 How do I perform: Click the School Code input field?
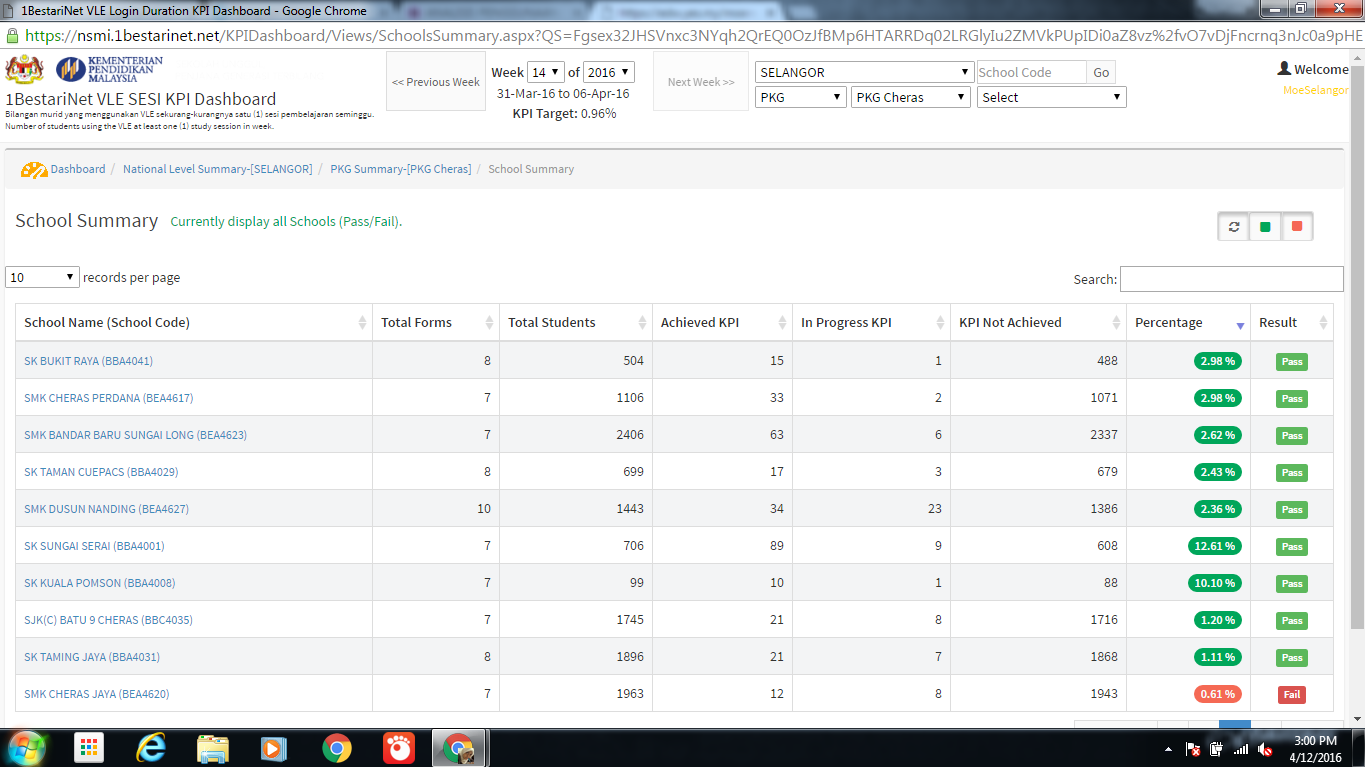pyautogui.click(x=1031, y=72)
